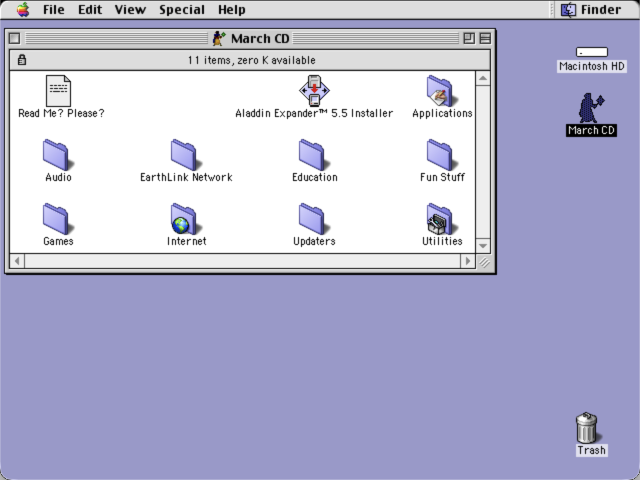Viewport: 640px width, 480px height.
Task: Click the "Games" folder label
Action: pyautogui.click(x=58, y=241)
